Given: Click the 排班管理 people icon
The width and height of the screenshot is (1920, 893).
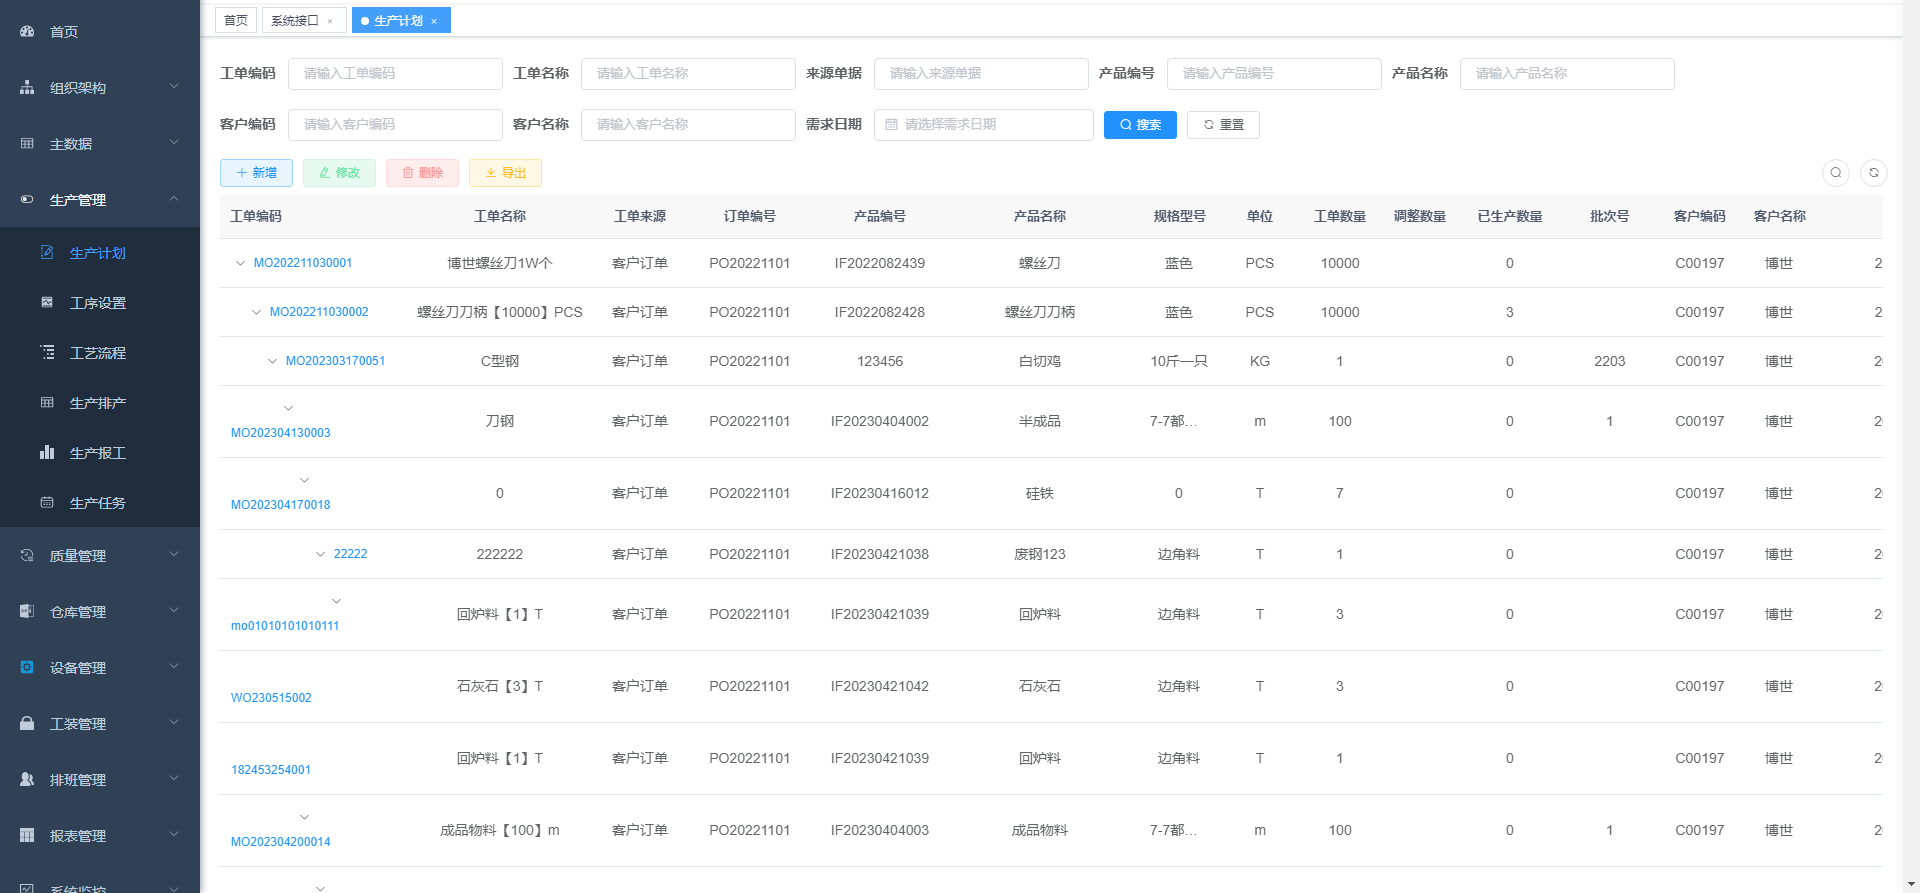Looking at the screenshot, I should (27, 780).
